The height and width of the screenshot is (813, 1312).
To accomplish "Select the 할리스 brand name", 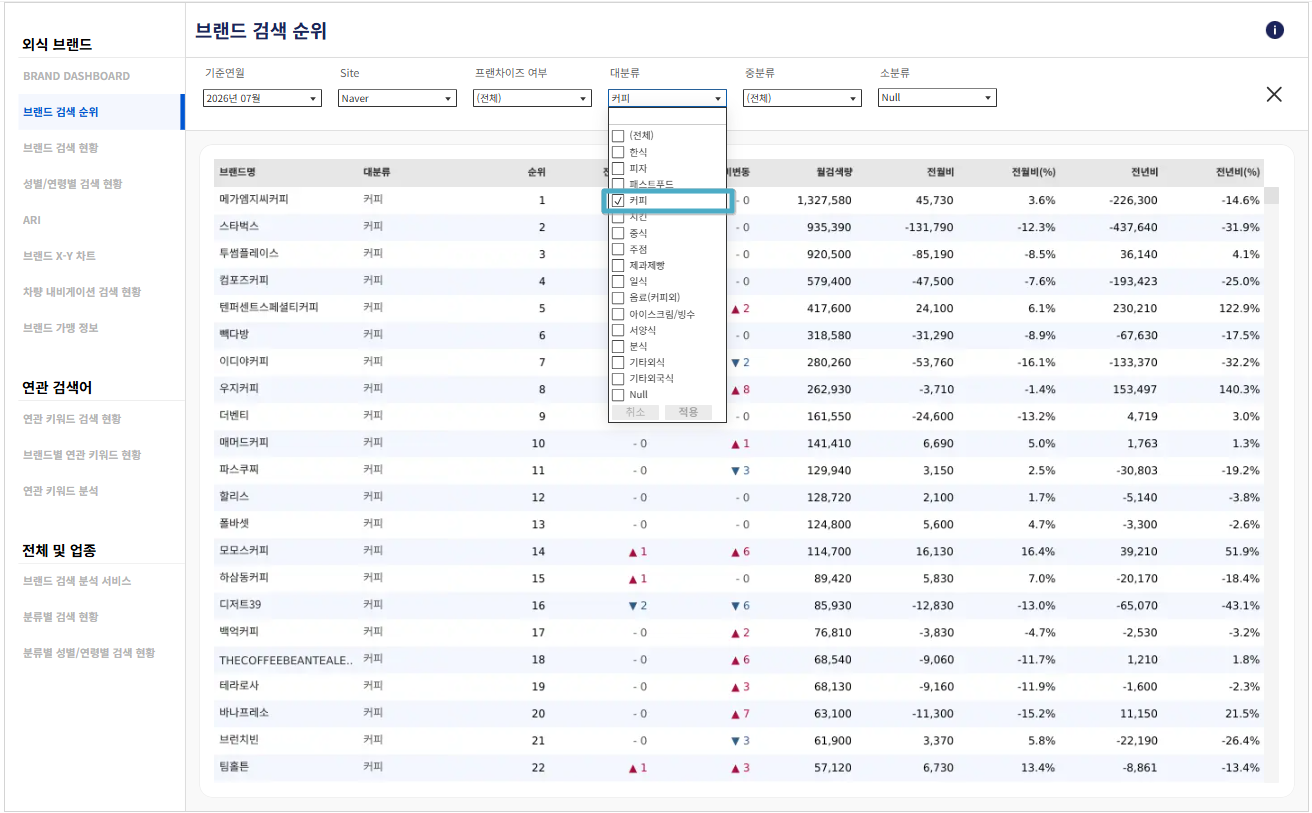I will coord(234,497).
